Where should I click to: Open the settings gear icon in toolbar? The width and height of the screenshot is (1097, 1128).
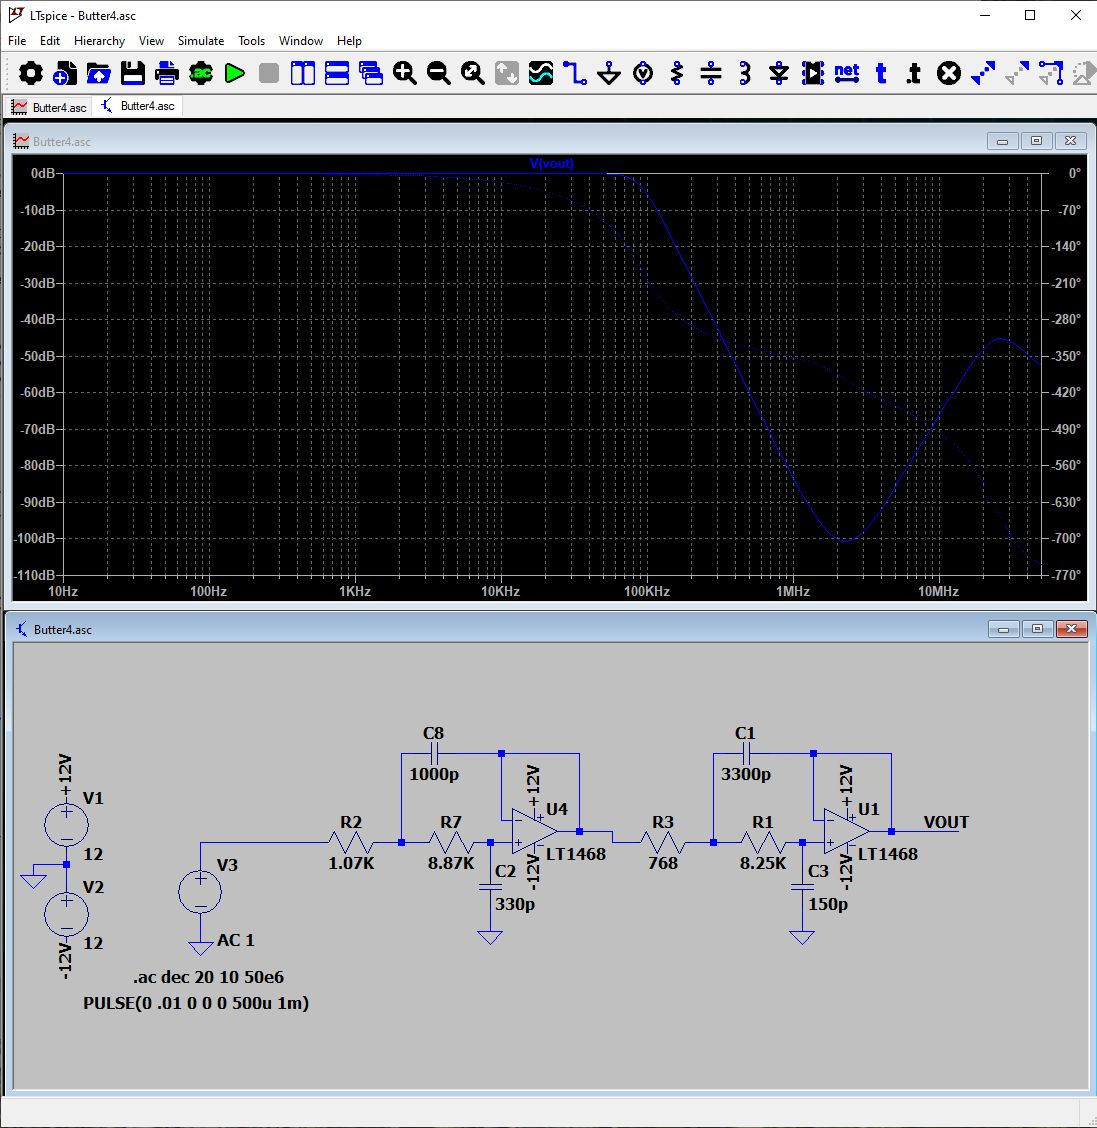[30, 73]
